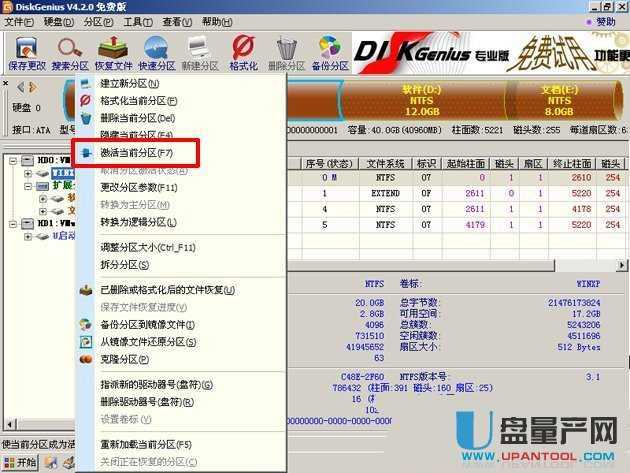Click the 快速分区 (Quick partition) toolbar icon

point(158,51)
